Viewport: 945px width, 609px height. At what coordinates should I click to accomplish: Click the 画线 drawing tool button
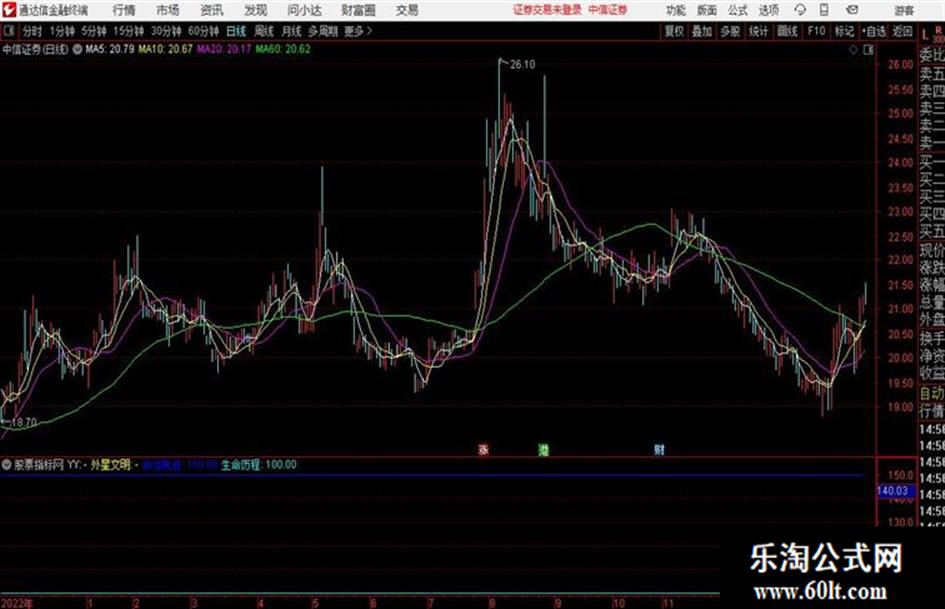coord(787,31)
